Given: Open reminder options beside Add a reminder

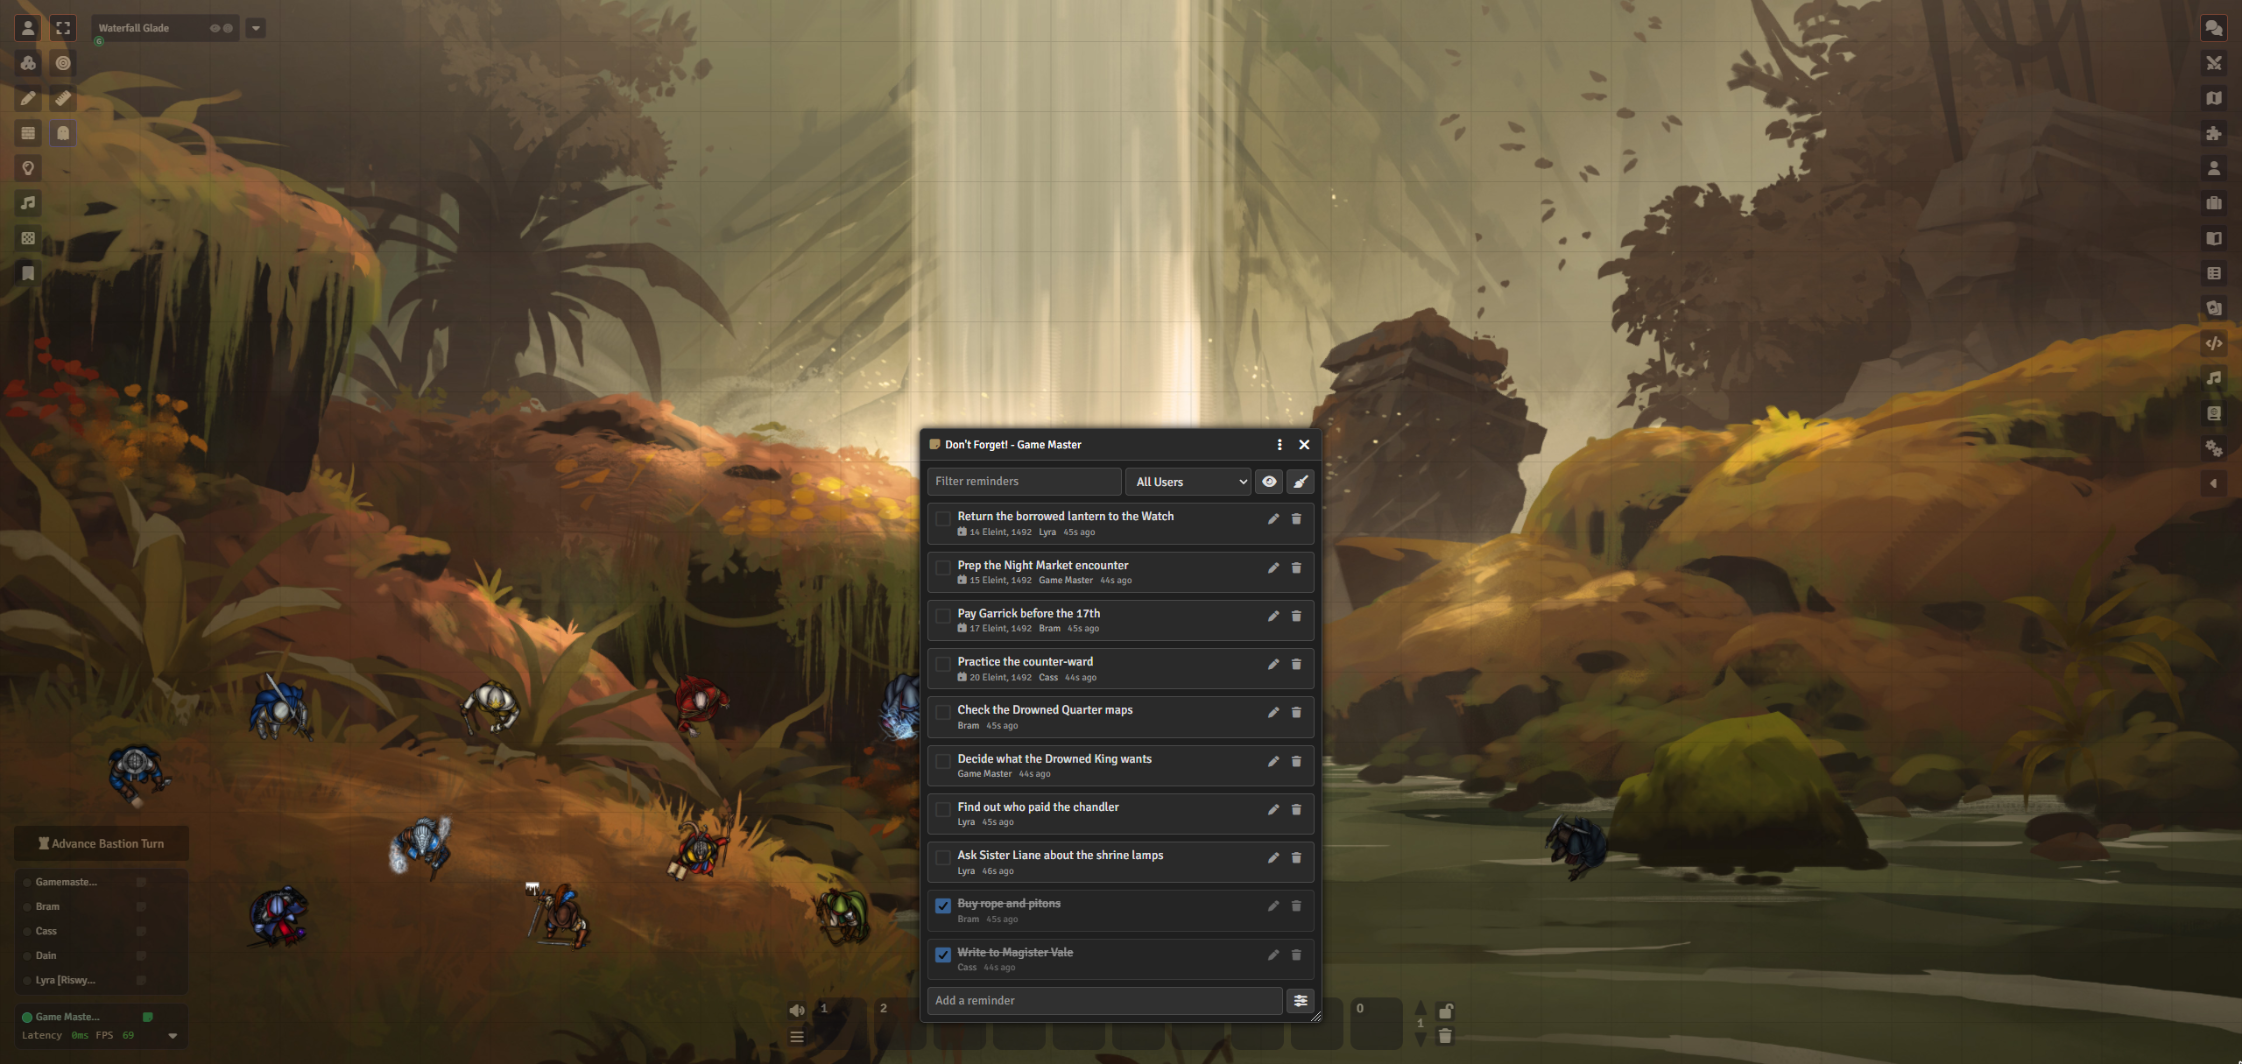Looking at the screenshot, I should tap(1300, 1000).
